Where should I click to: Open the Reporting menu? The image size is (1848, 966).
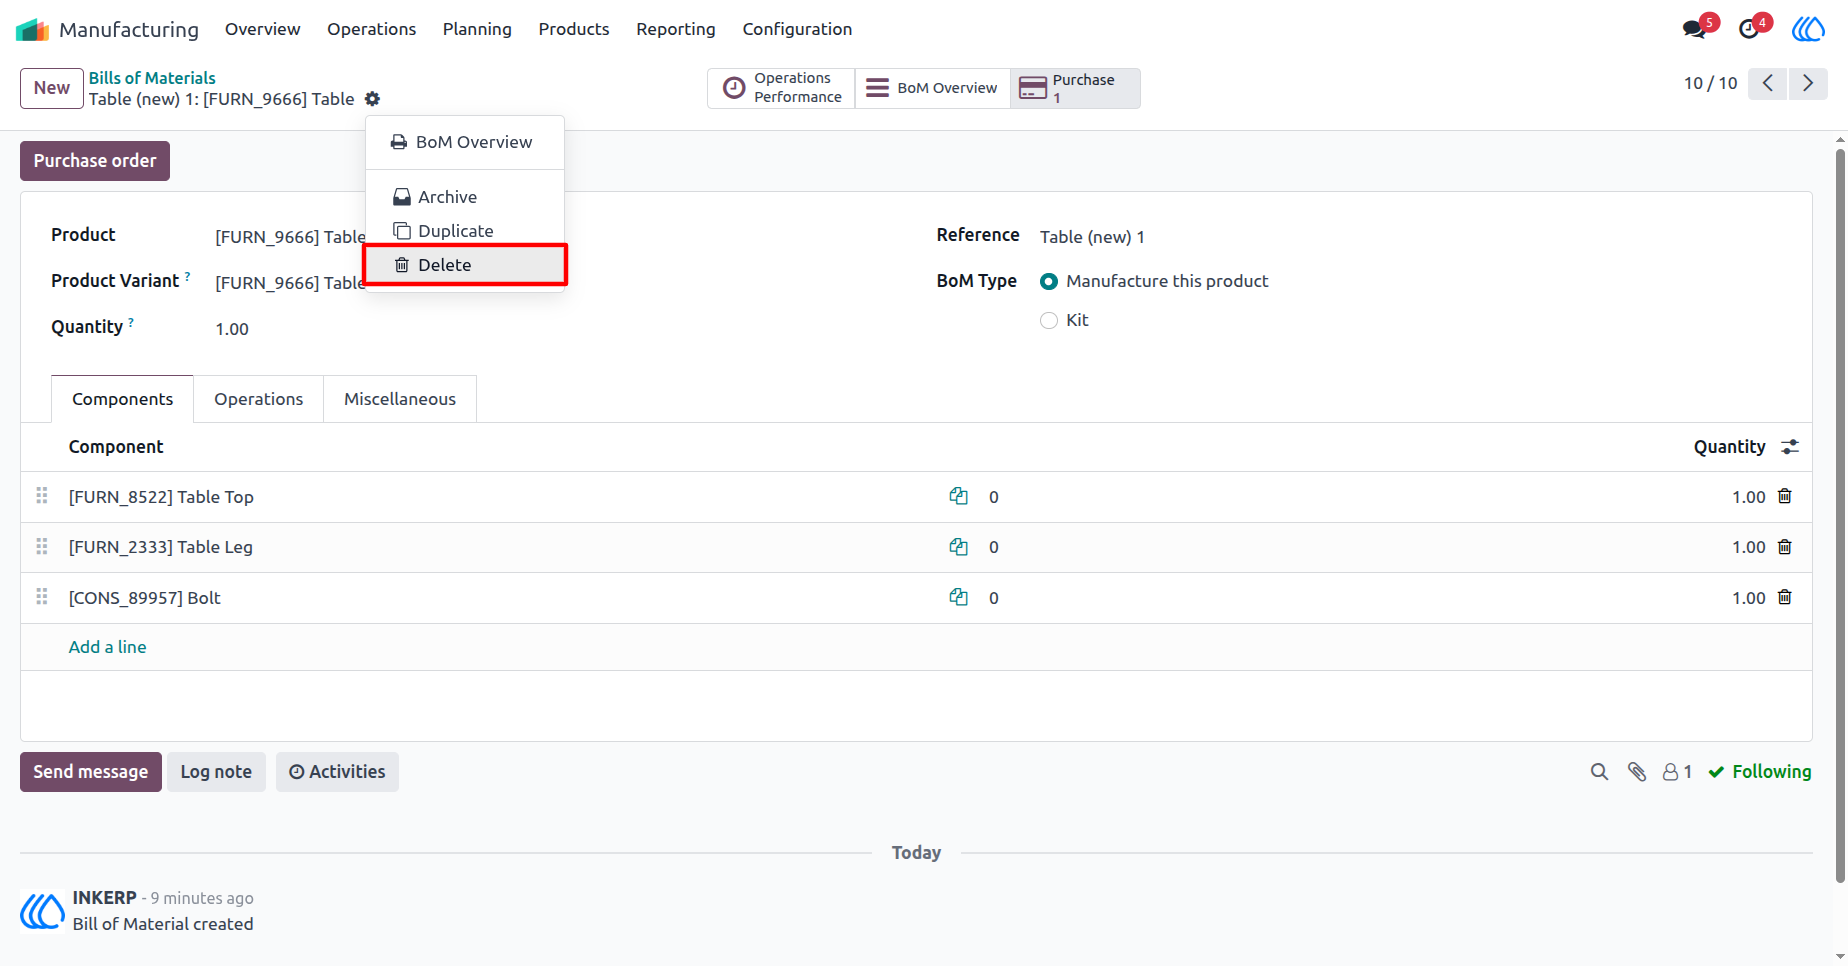coord(676,29)
